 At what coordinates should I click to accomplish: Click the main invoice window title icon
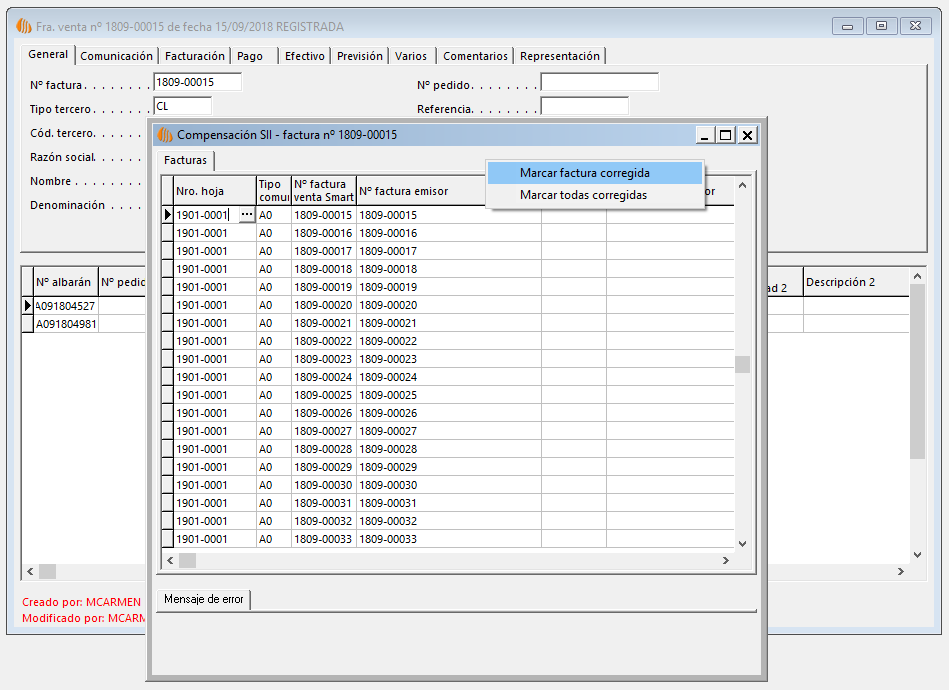[x=24, y=26]
